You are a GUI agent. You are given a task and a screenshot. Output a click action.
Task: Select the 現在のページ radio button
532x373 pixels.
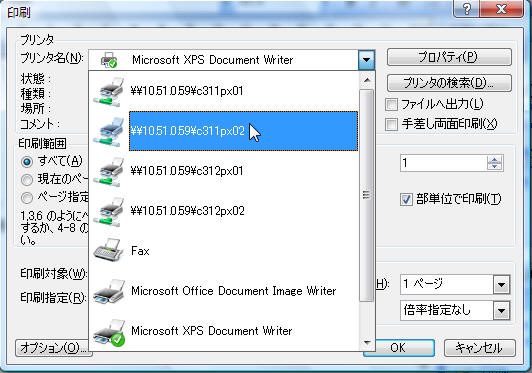pyautogui.click(x=27, y=180)
